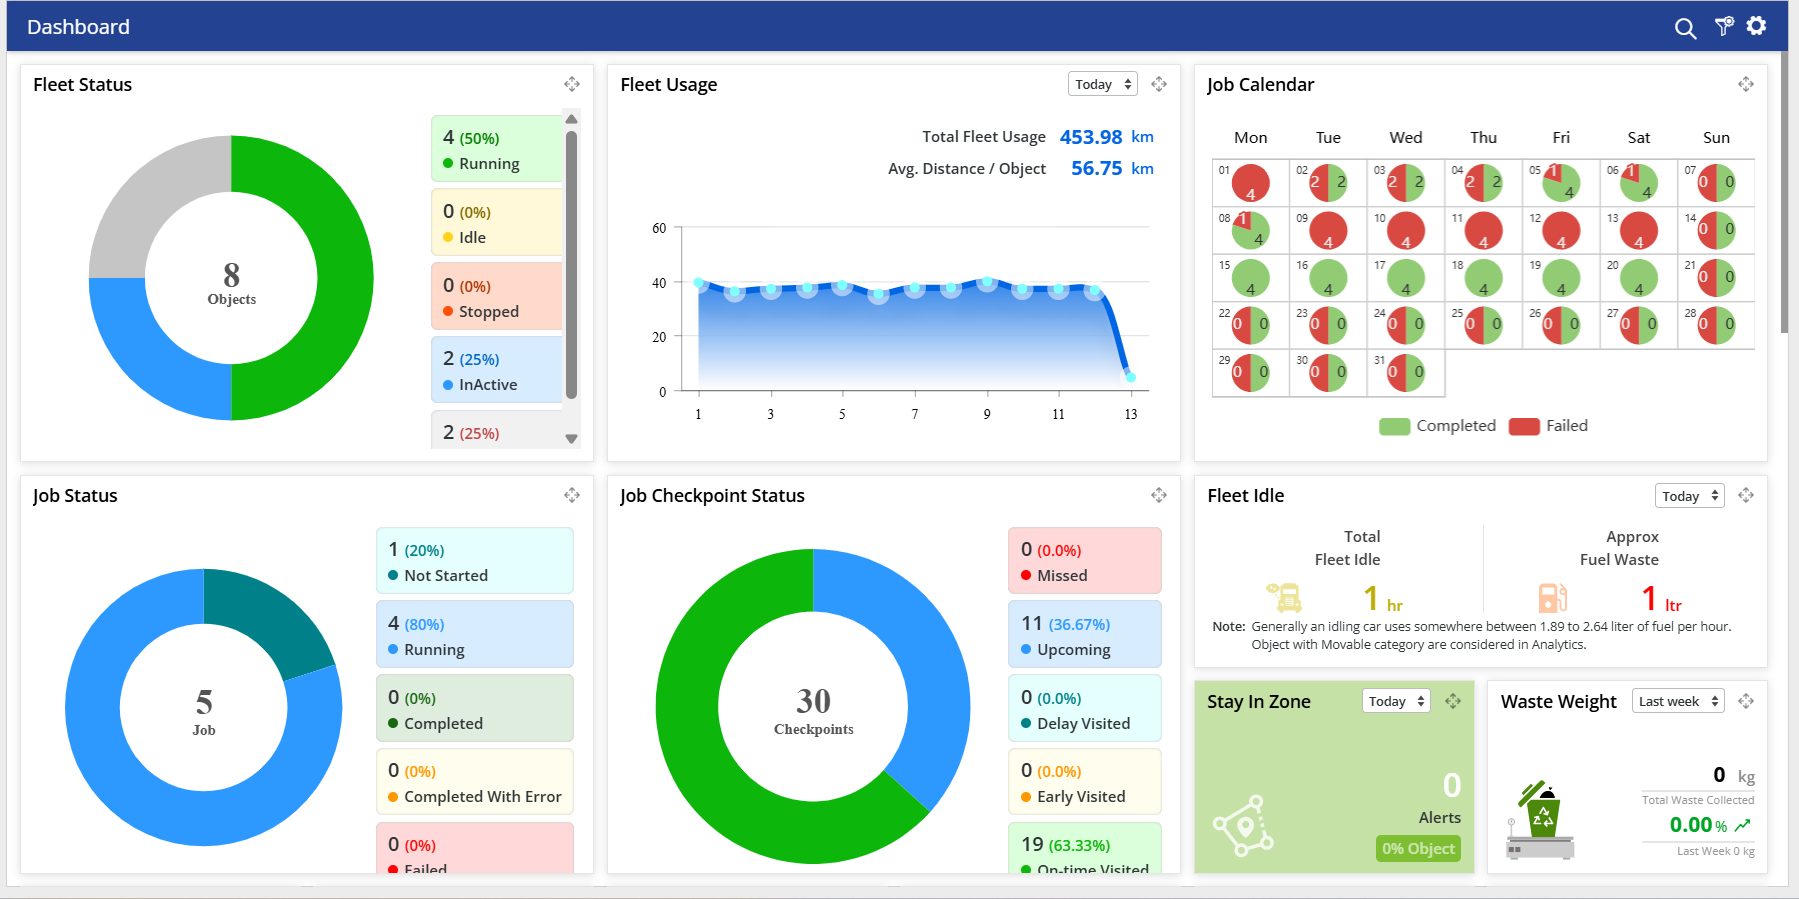This screenshot has height=899, width=1799.
Task: Click the Job Checkpoint Status move icon
Action: (x=1159, y=495)
